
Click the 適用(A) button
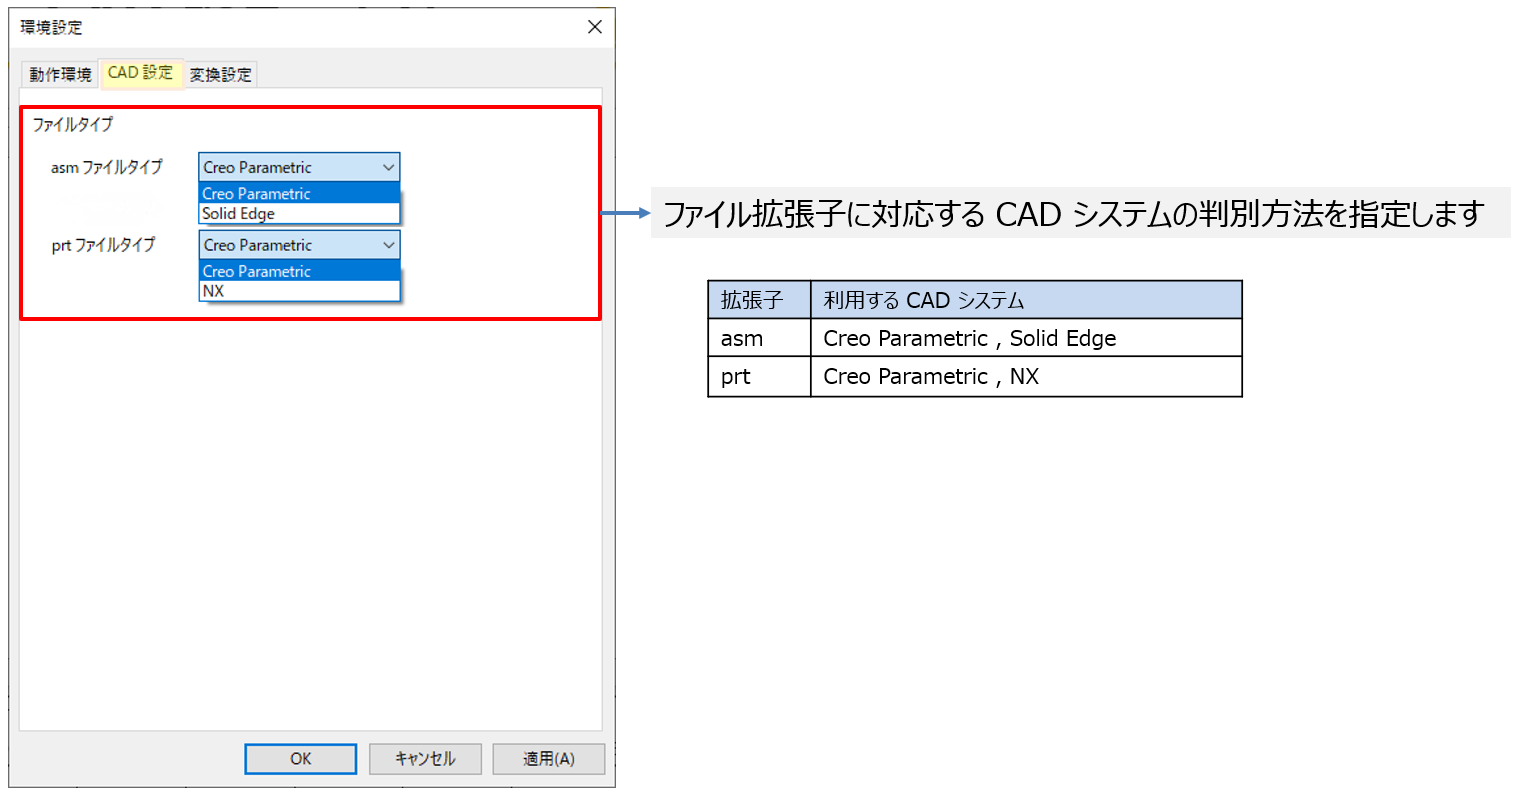click(x=549, y=759)
